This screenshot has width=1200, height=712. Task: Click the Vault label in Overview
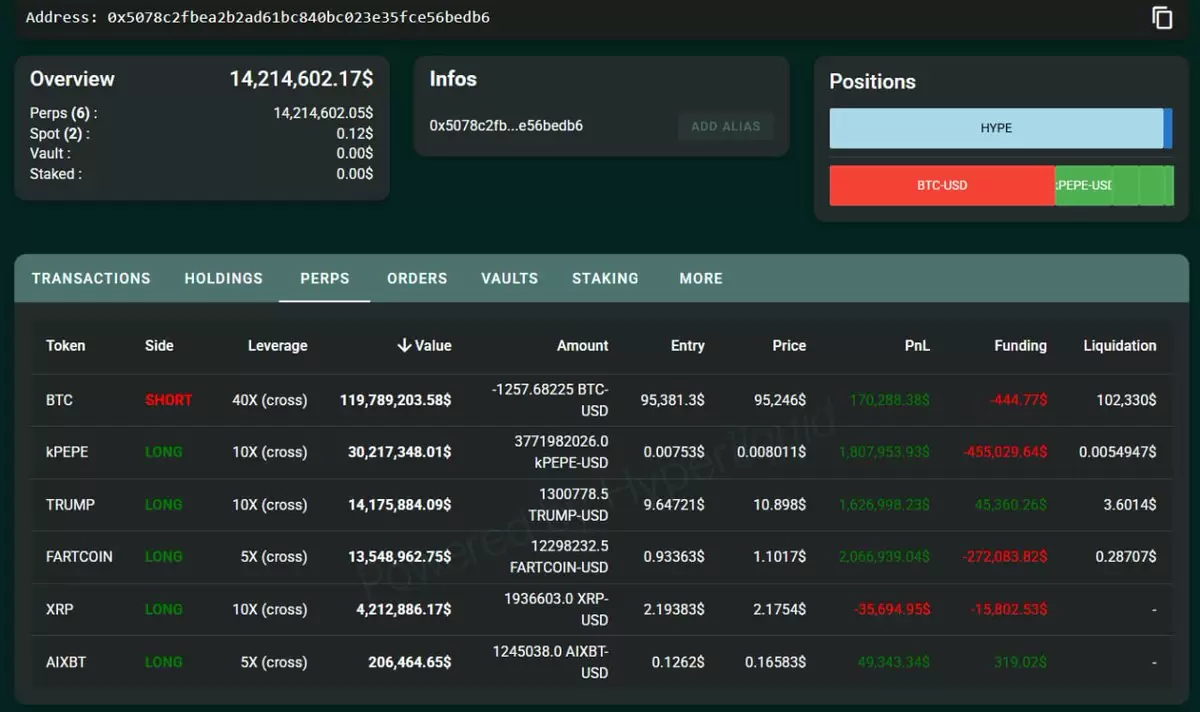tap(50, 153)
